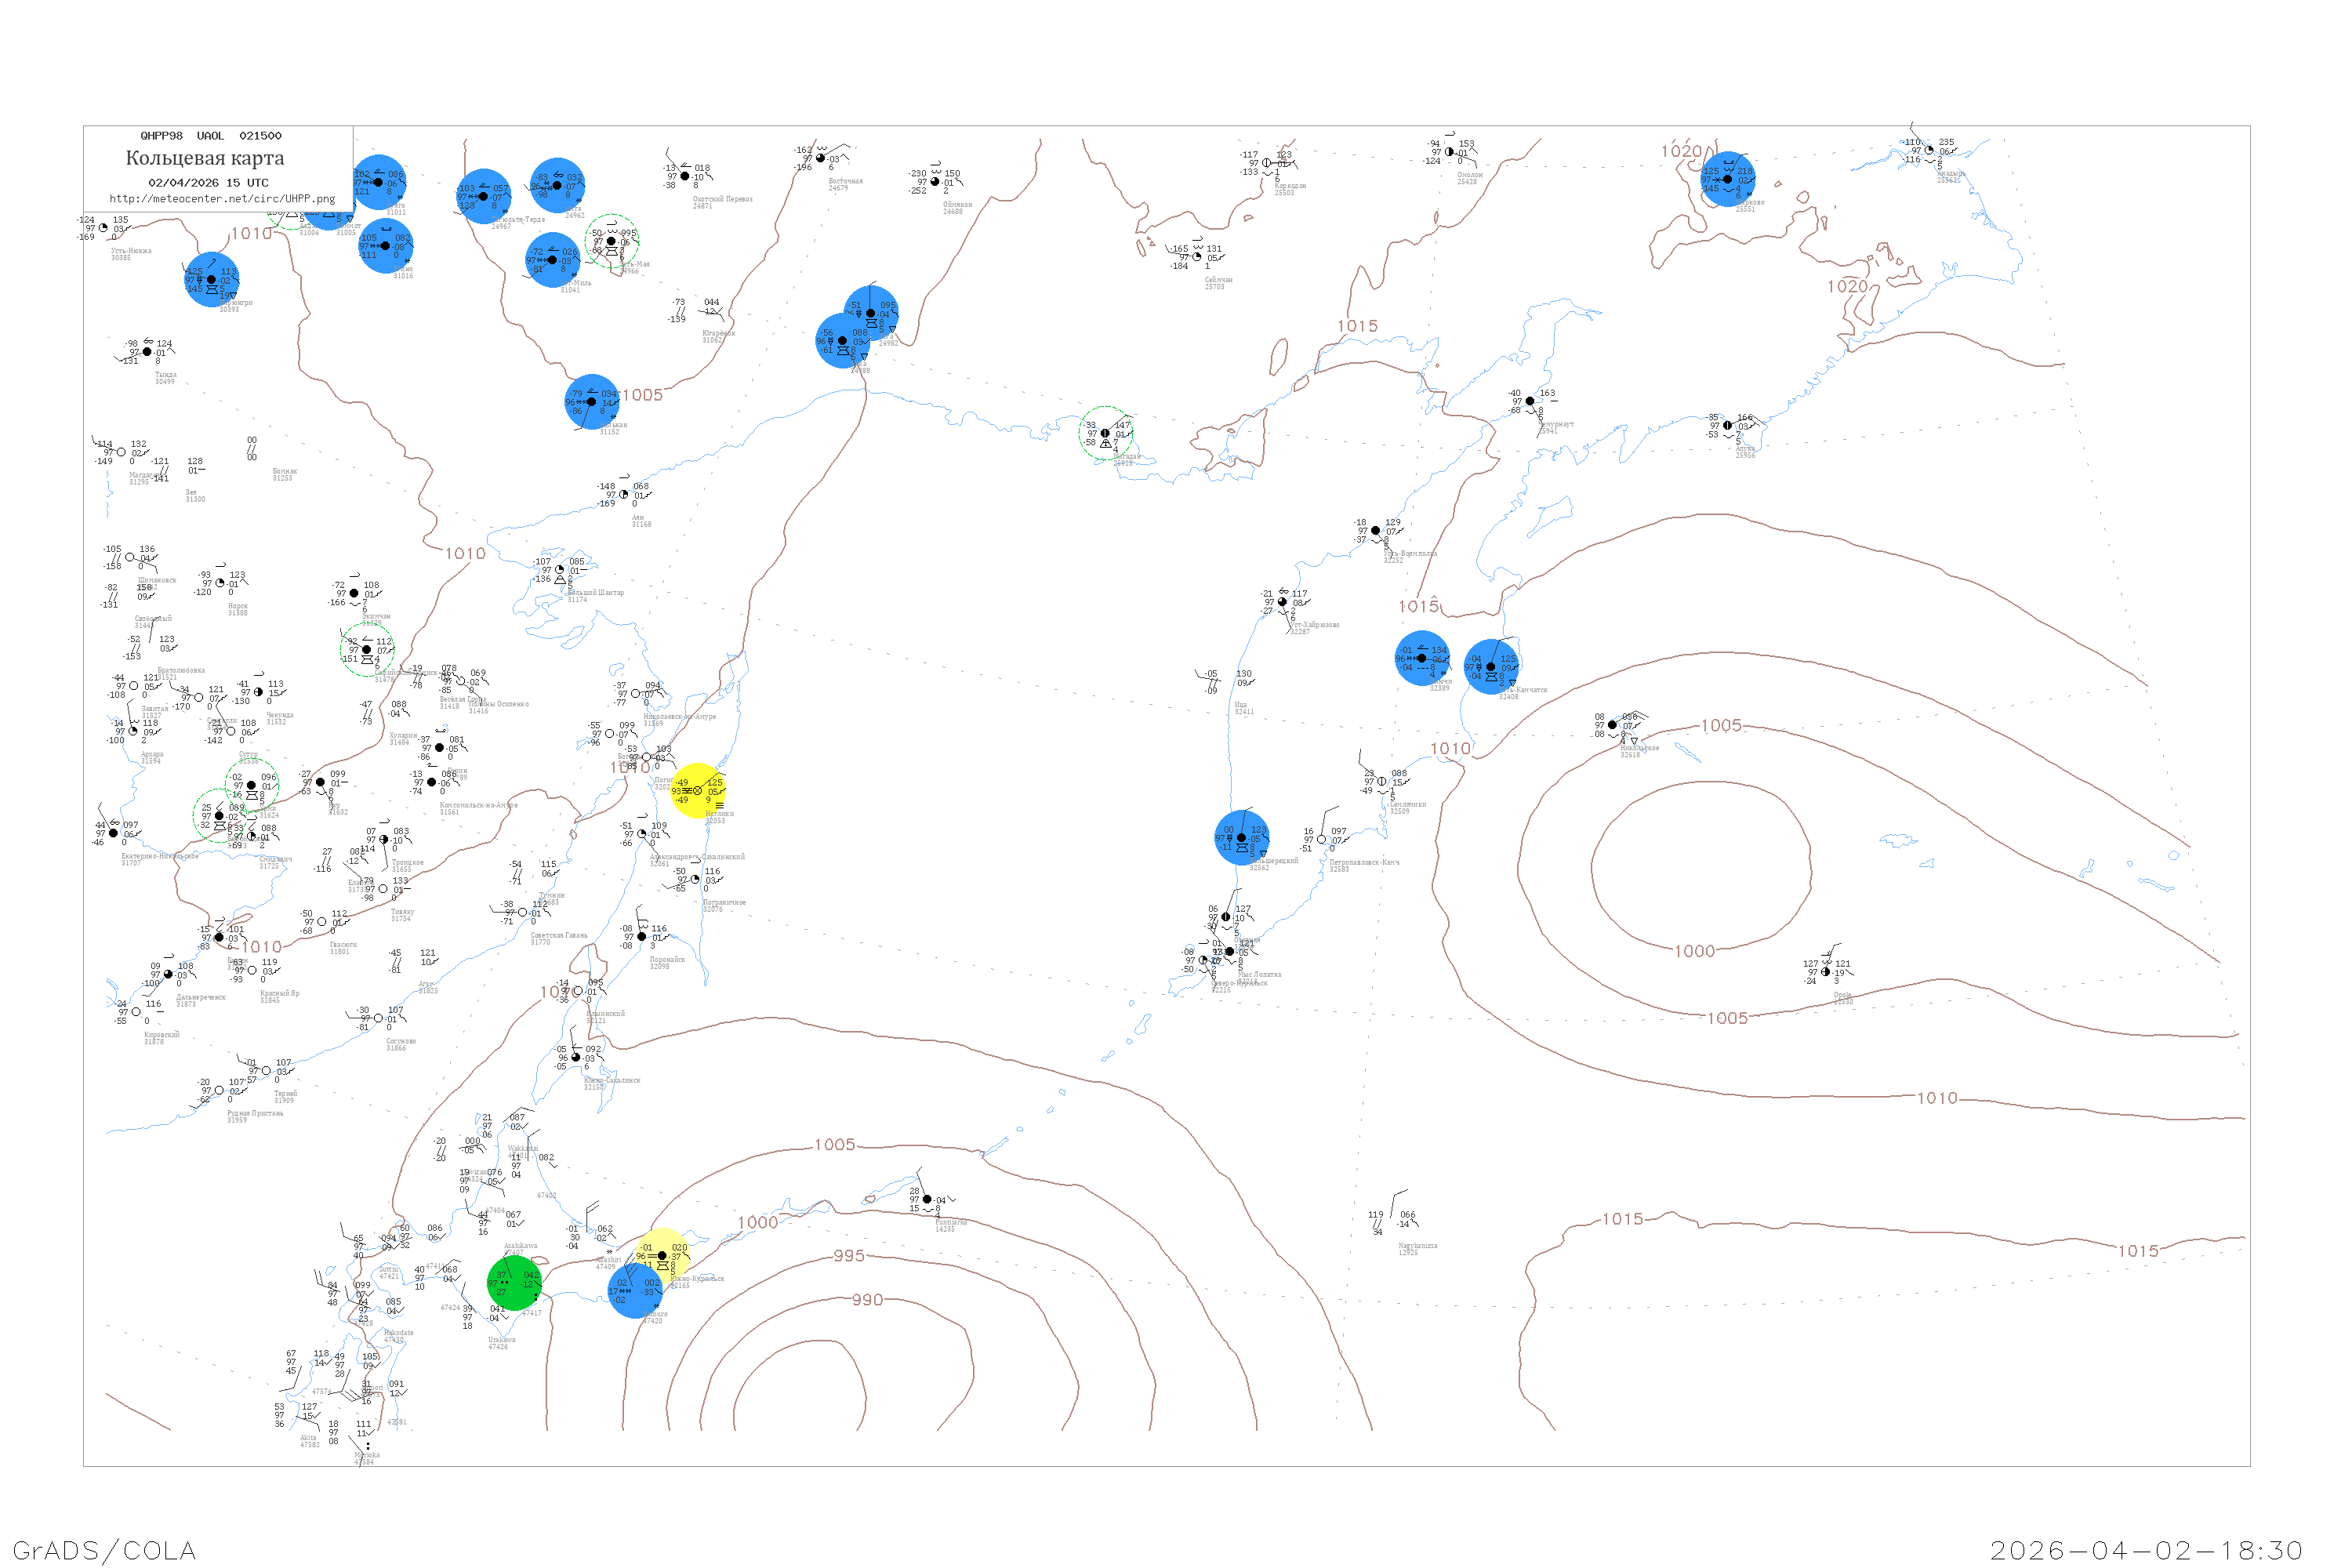The height and width of the screenshot is (1568, 2352).
Task: Click the dashed green circle at Ust-Maya station
Action: tap(612, 241)
